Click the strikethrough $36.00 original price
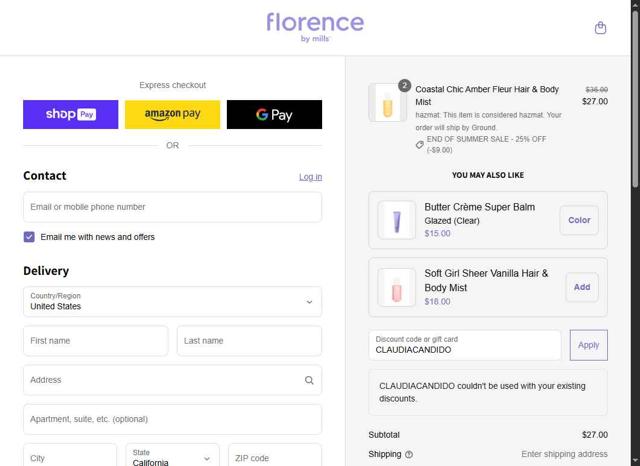 (596, 89)
